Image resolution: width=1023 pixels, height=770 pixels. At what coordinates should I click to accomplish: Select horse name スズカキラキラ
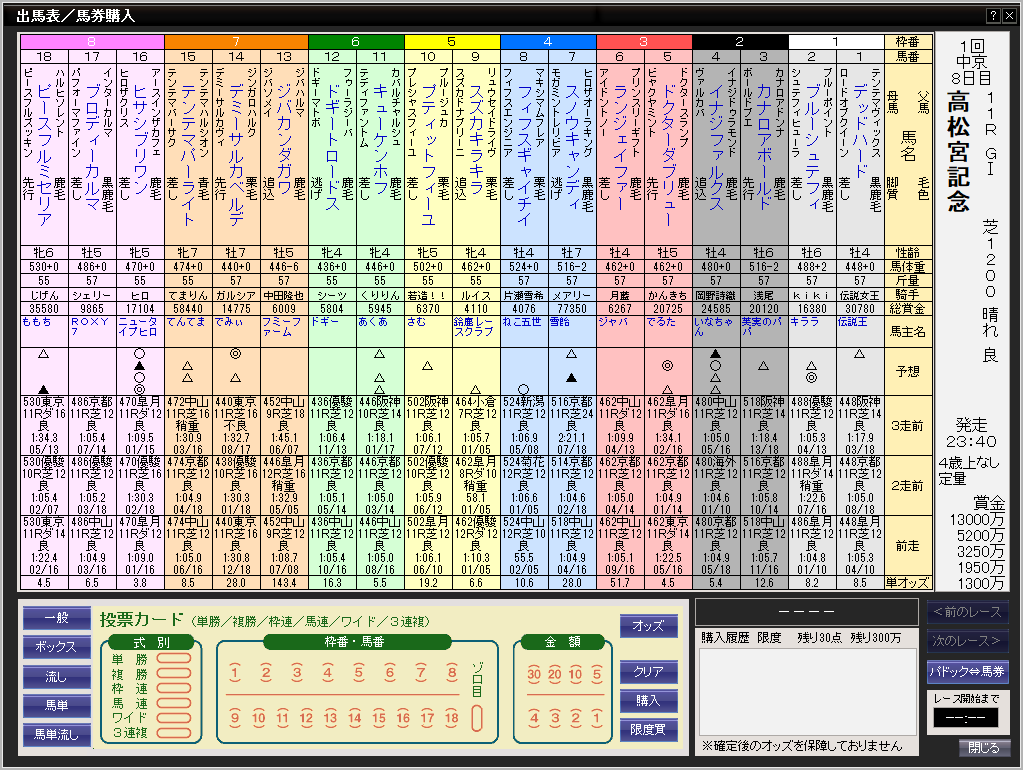476,142
